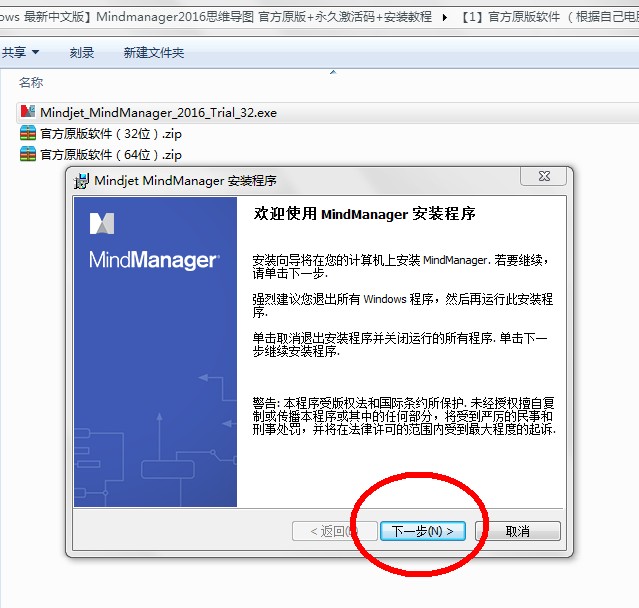Viewport: 639px width, 608px height.
Task: Open the 共享 dropdown in Explorer toolbar
Action: 20,52
